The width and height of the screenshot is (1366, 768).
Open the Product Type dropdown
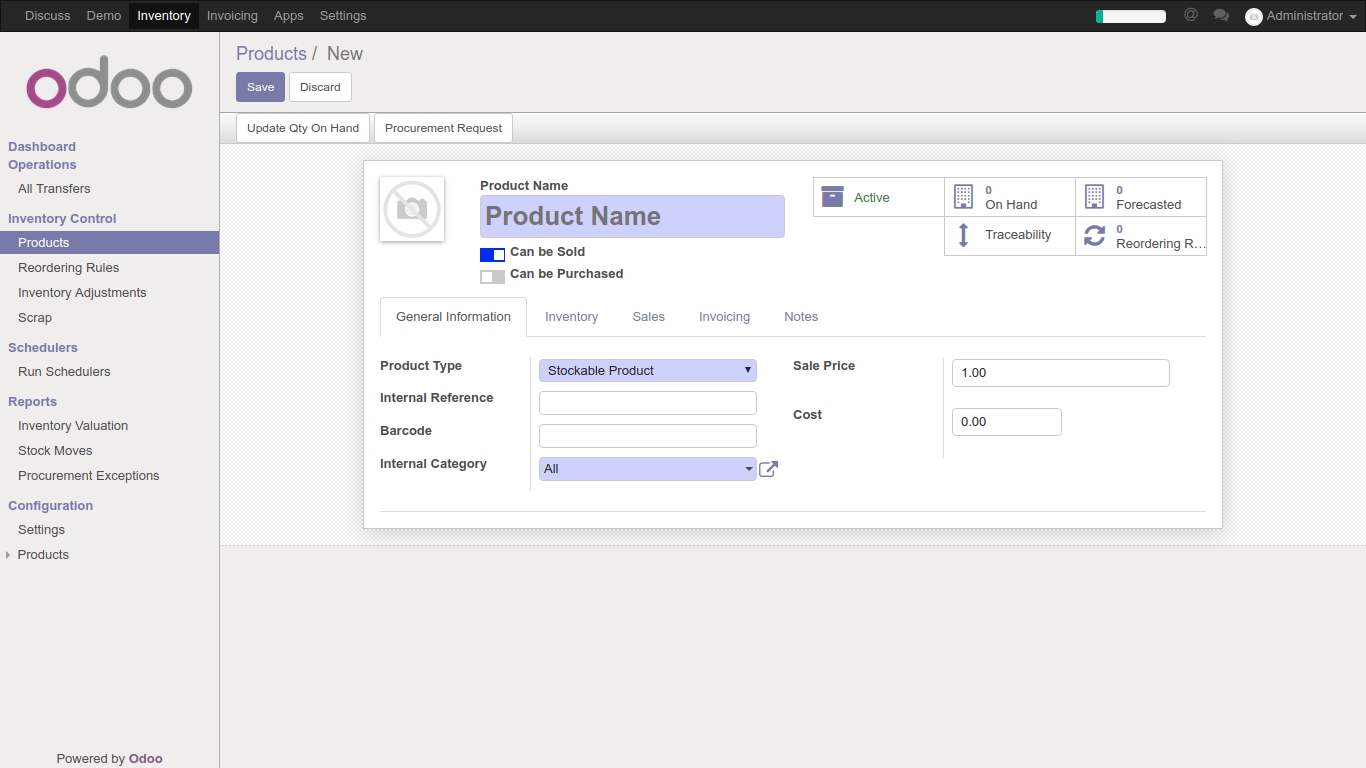(647, 371)
